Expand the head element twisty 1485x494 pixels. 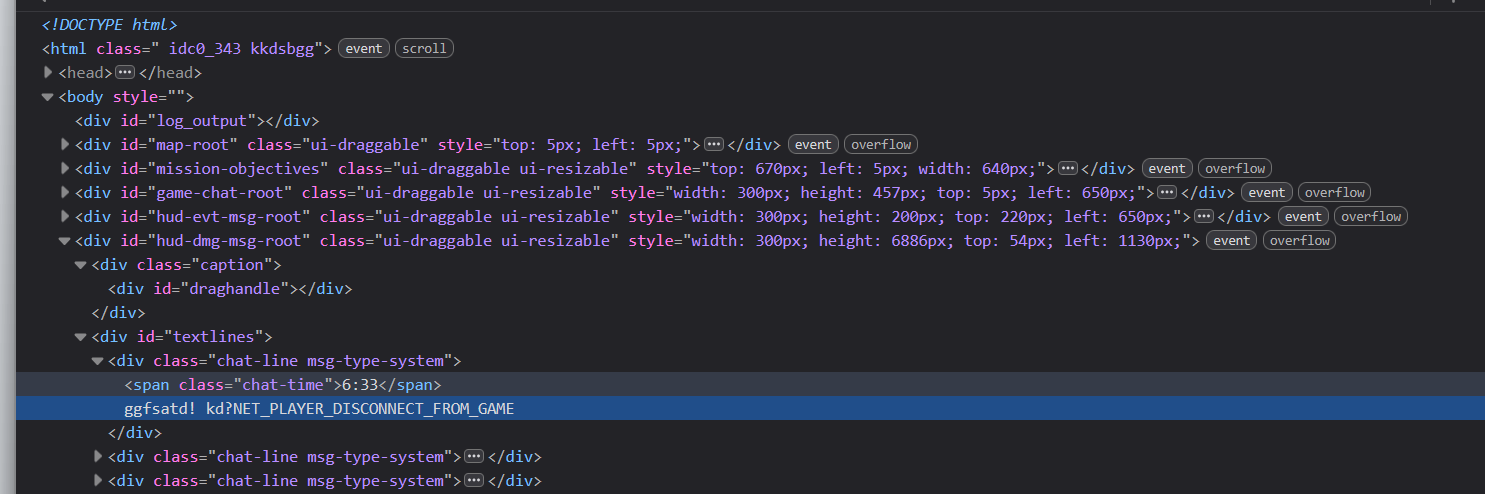click(48, 73)
